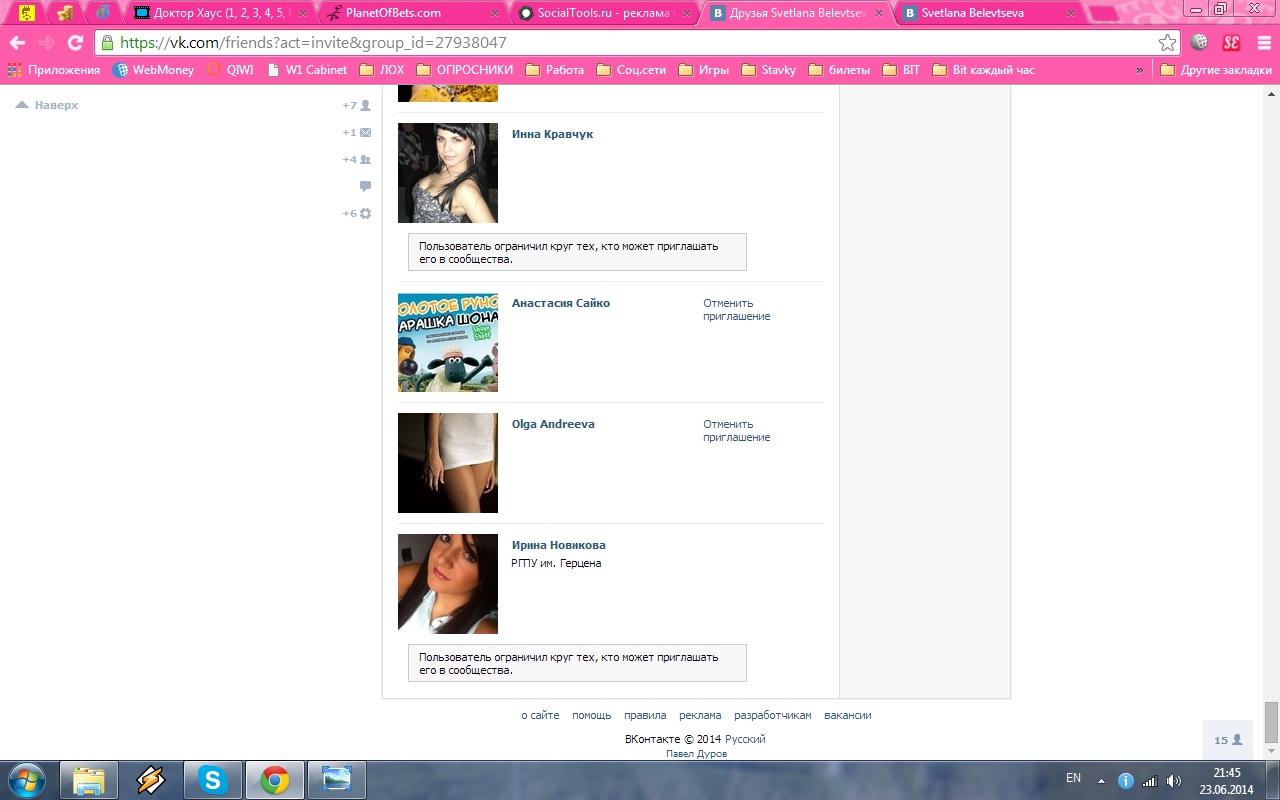Open W1 Cabinet bookmark
1280x800 pixels.
307,70
